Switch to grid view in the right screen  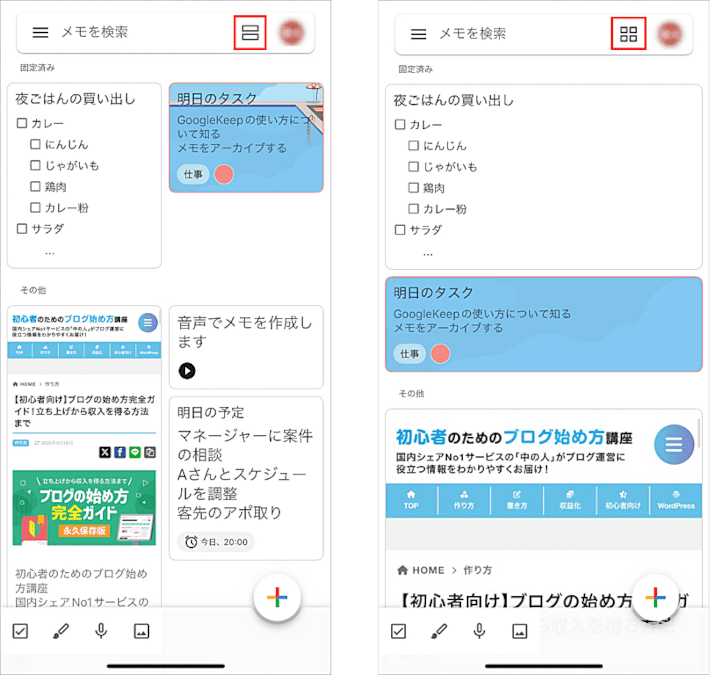[x=628, y=33]
